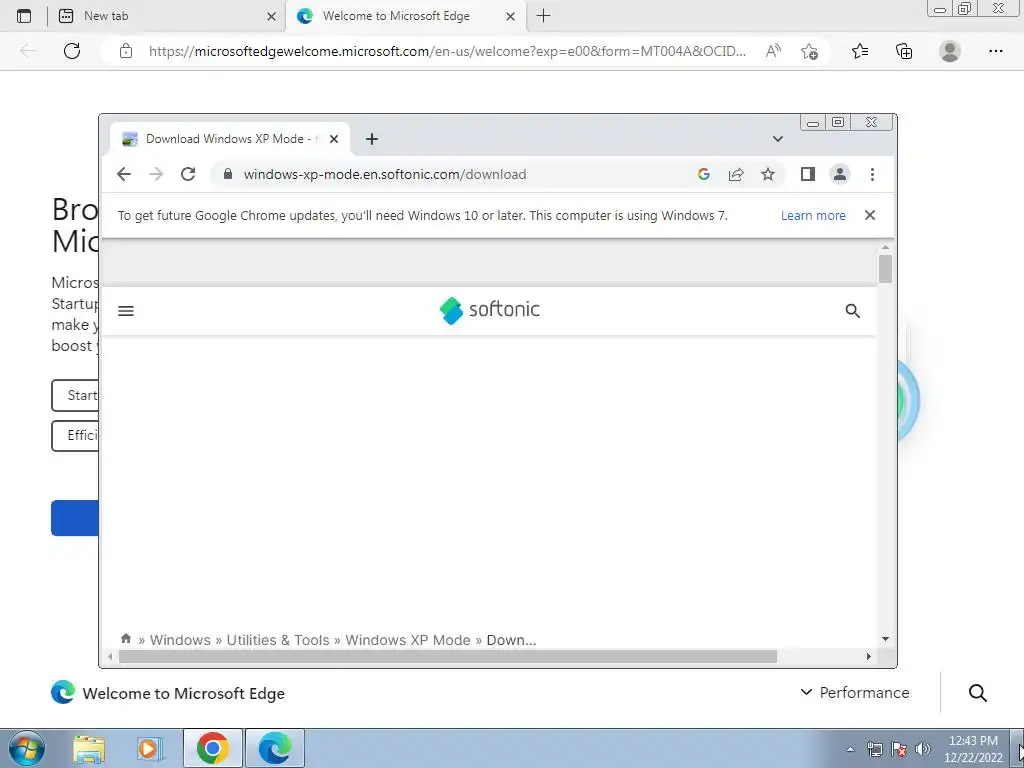Open File Explorer from the taskbar
This screenshot has width=1024, height=768.
click(89, 749)
